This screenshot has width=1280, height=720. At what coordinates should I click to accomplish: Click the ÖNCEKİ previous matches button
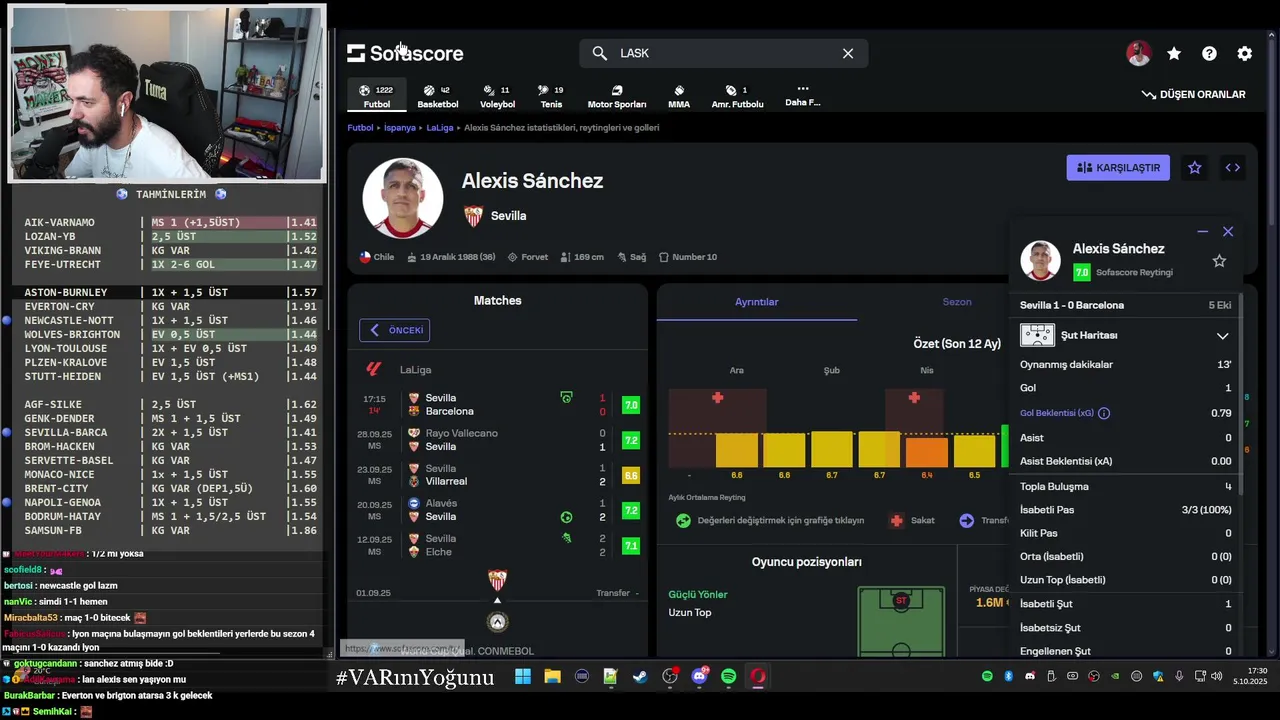[394, 330]
